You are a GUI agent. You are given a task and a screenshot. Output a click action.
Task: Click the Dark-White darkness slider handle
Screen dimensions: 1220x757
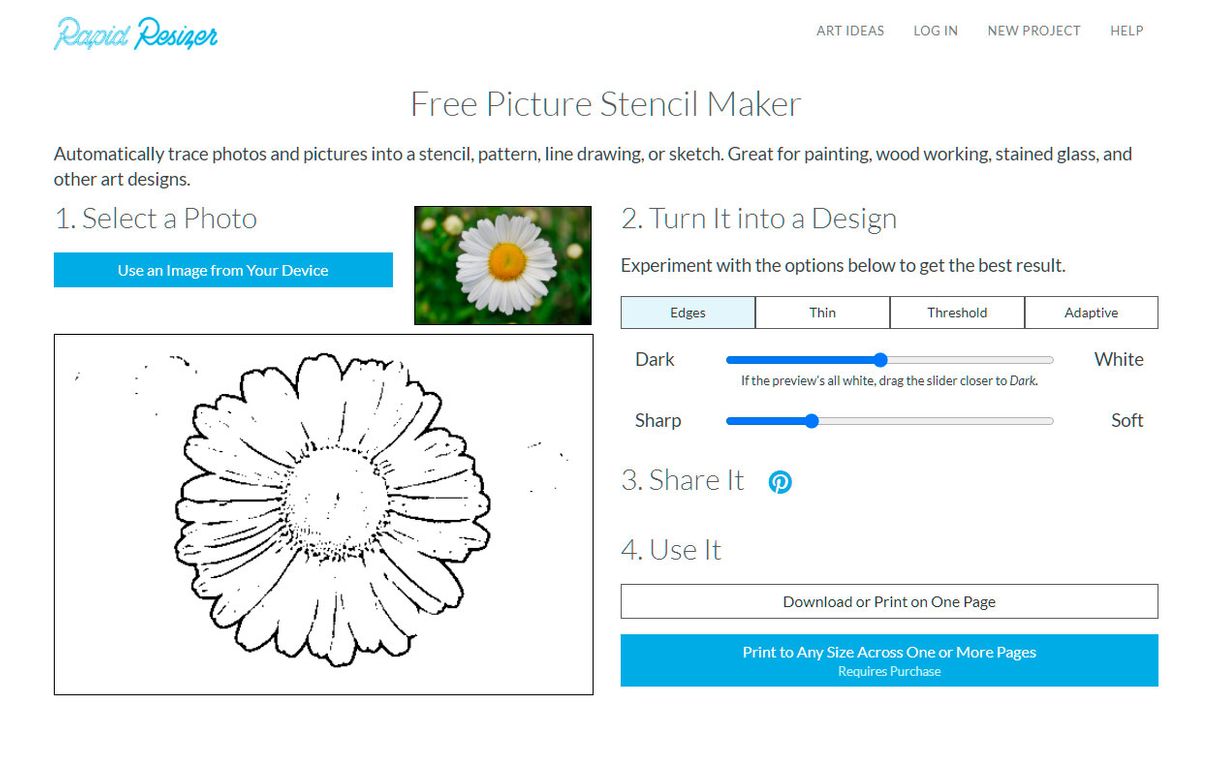click(x=879, y=360)
